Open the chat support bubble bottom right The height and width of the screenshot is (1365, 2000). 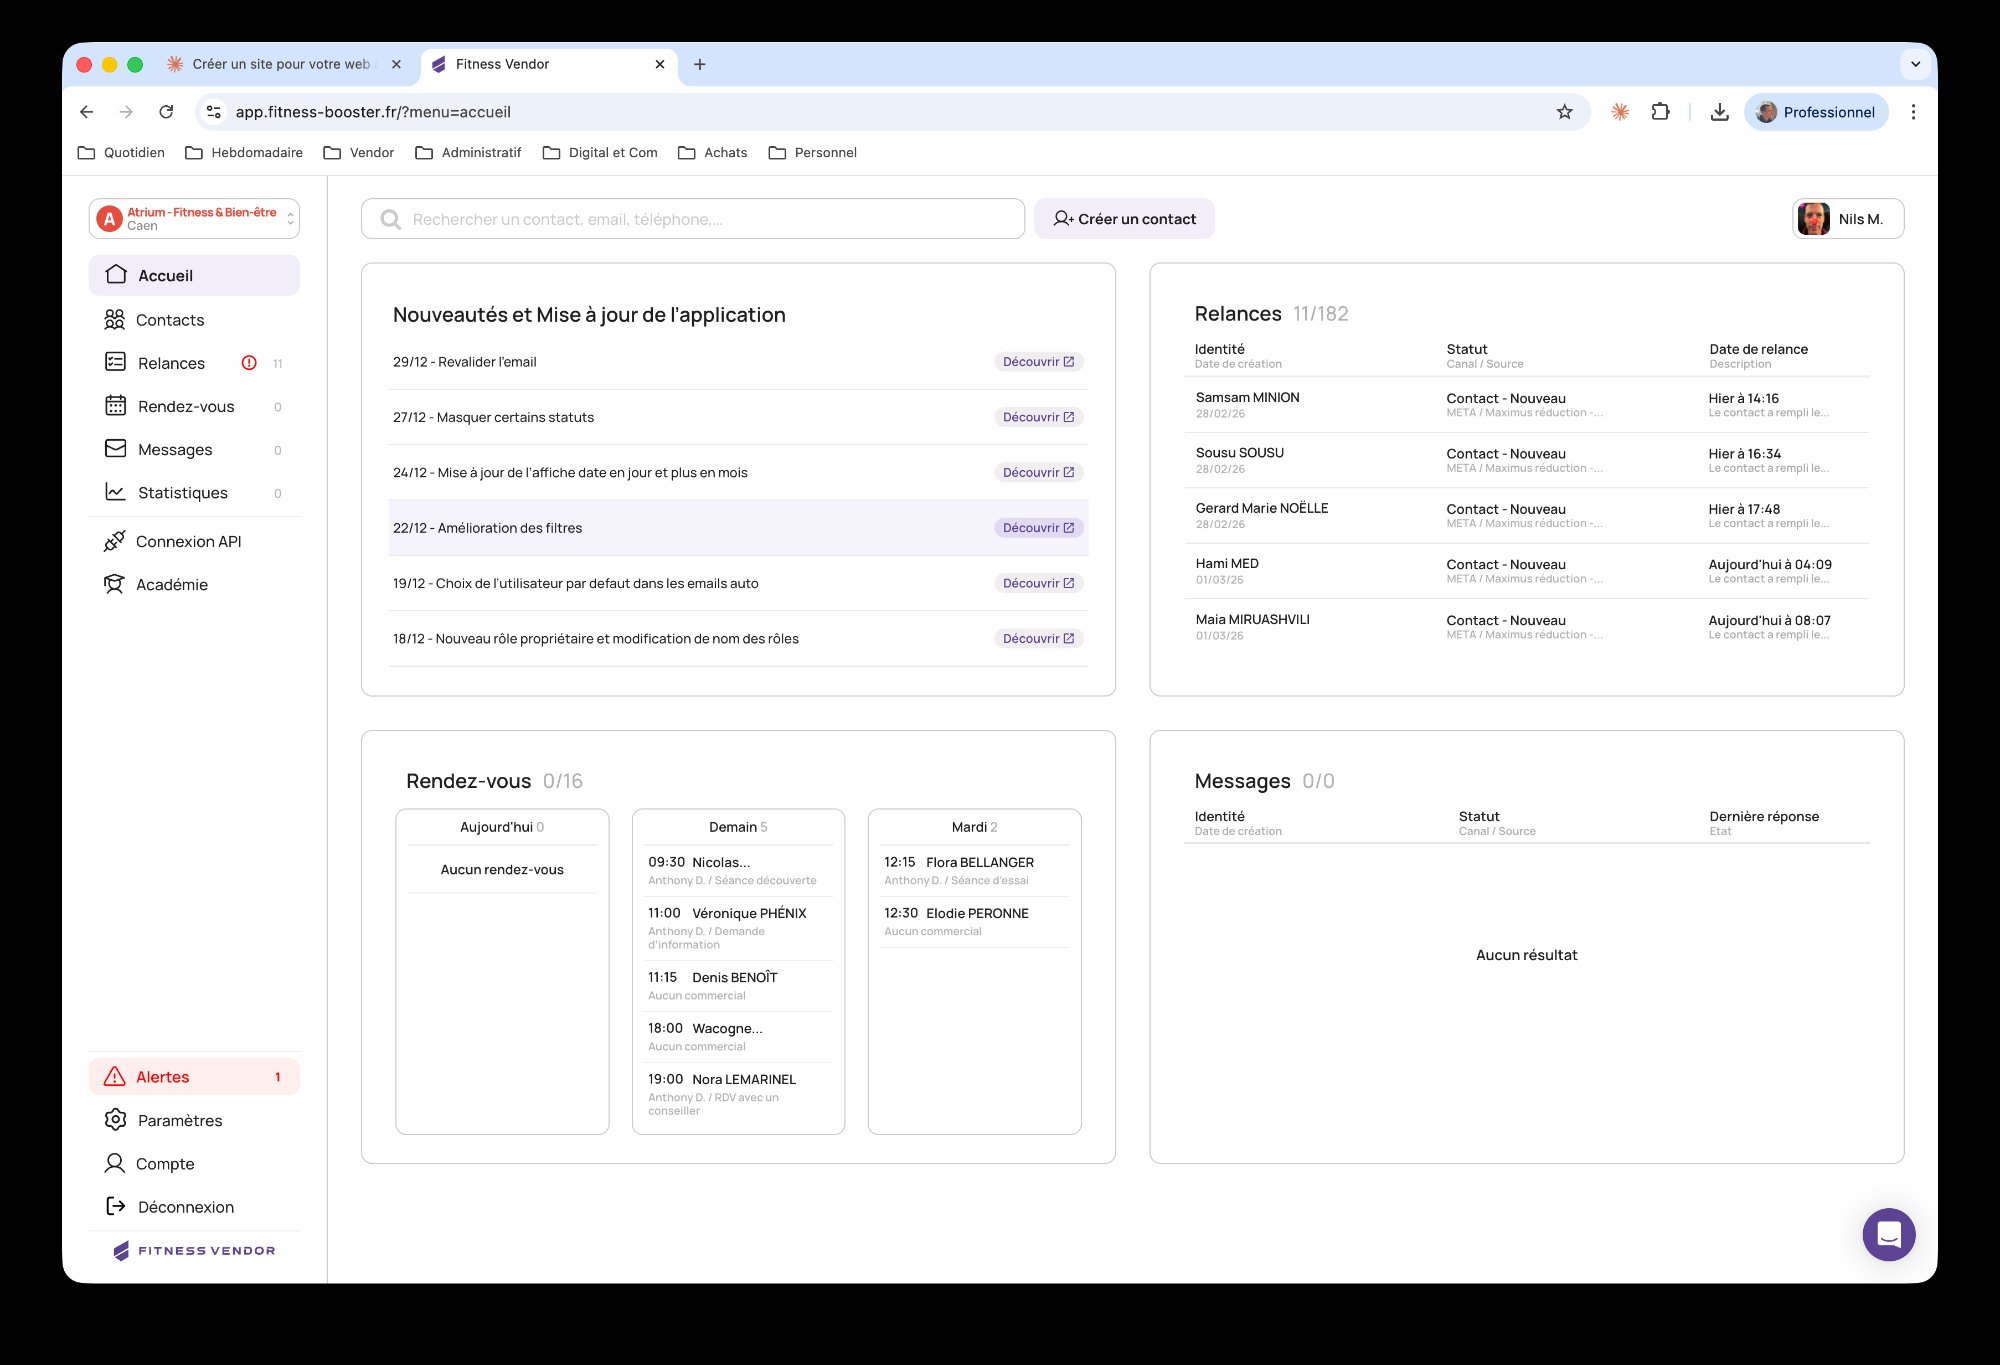click(x=1889, y=1235)
